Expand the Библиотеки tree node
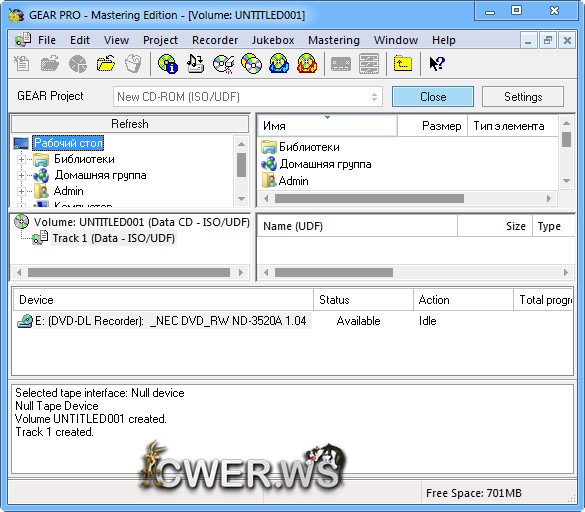 coord(21,159)
